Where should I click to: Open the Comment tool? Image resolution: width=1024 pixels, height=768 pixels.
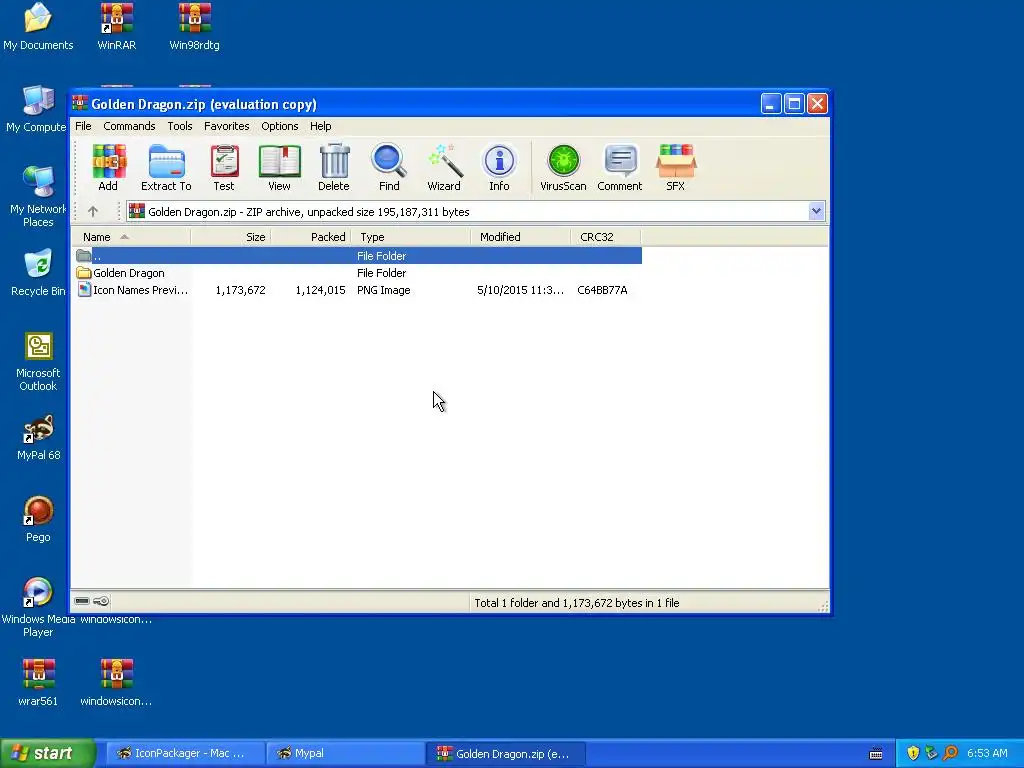pyautogui.click(x=620, y=167)
